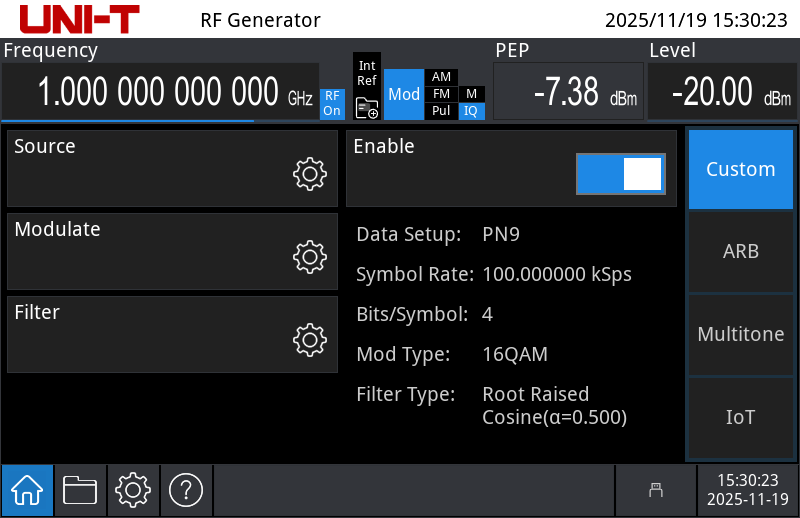Click the LAN status icon
The width and height of the screenshot is (800, 518).
656,490
